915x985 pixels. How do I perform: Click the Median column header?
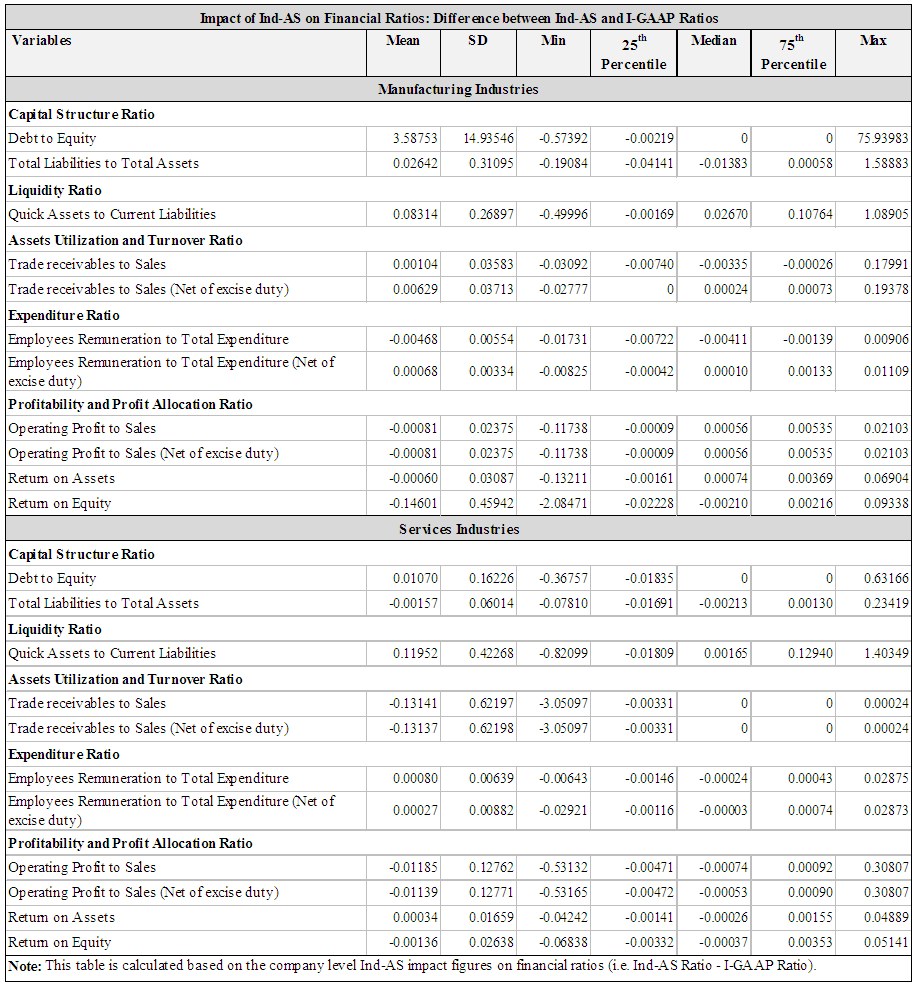pyautogui.click(x=713, y=41)
